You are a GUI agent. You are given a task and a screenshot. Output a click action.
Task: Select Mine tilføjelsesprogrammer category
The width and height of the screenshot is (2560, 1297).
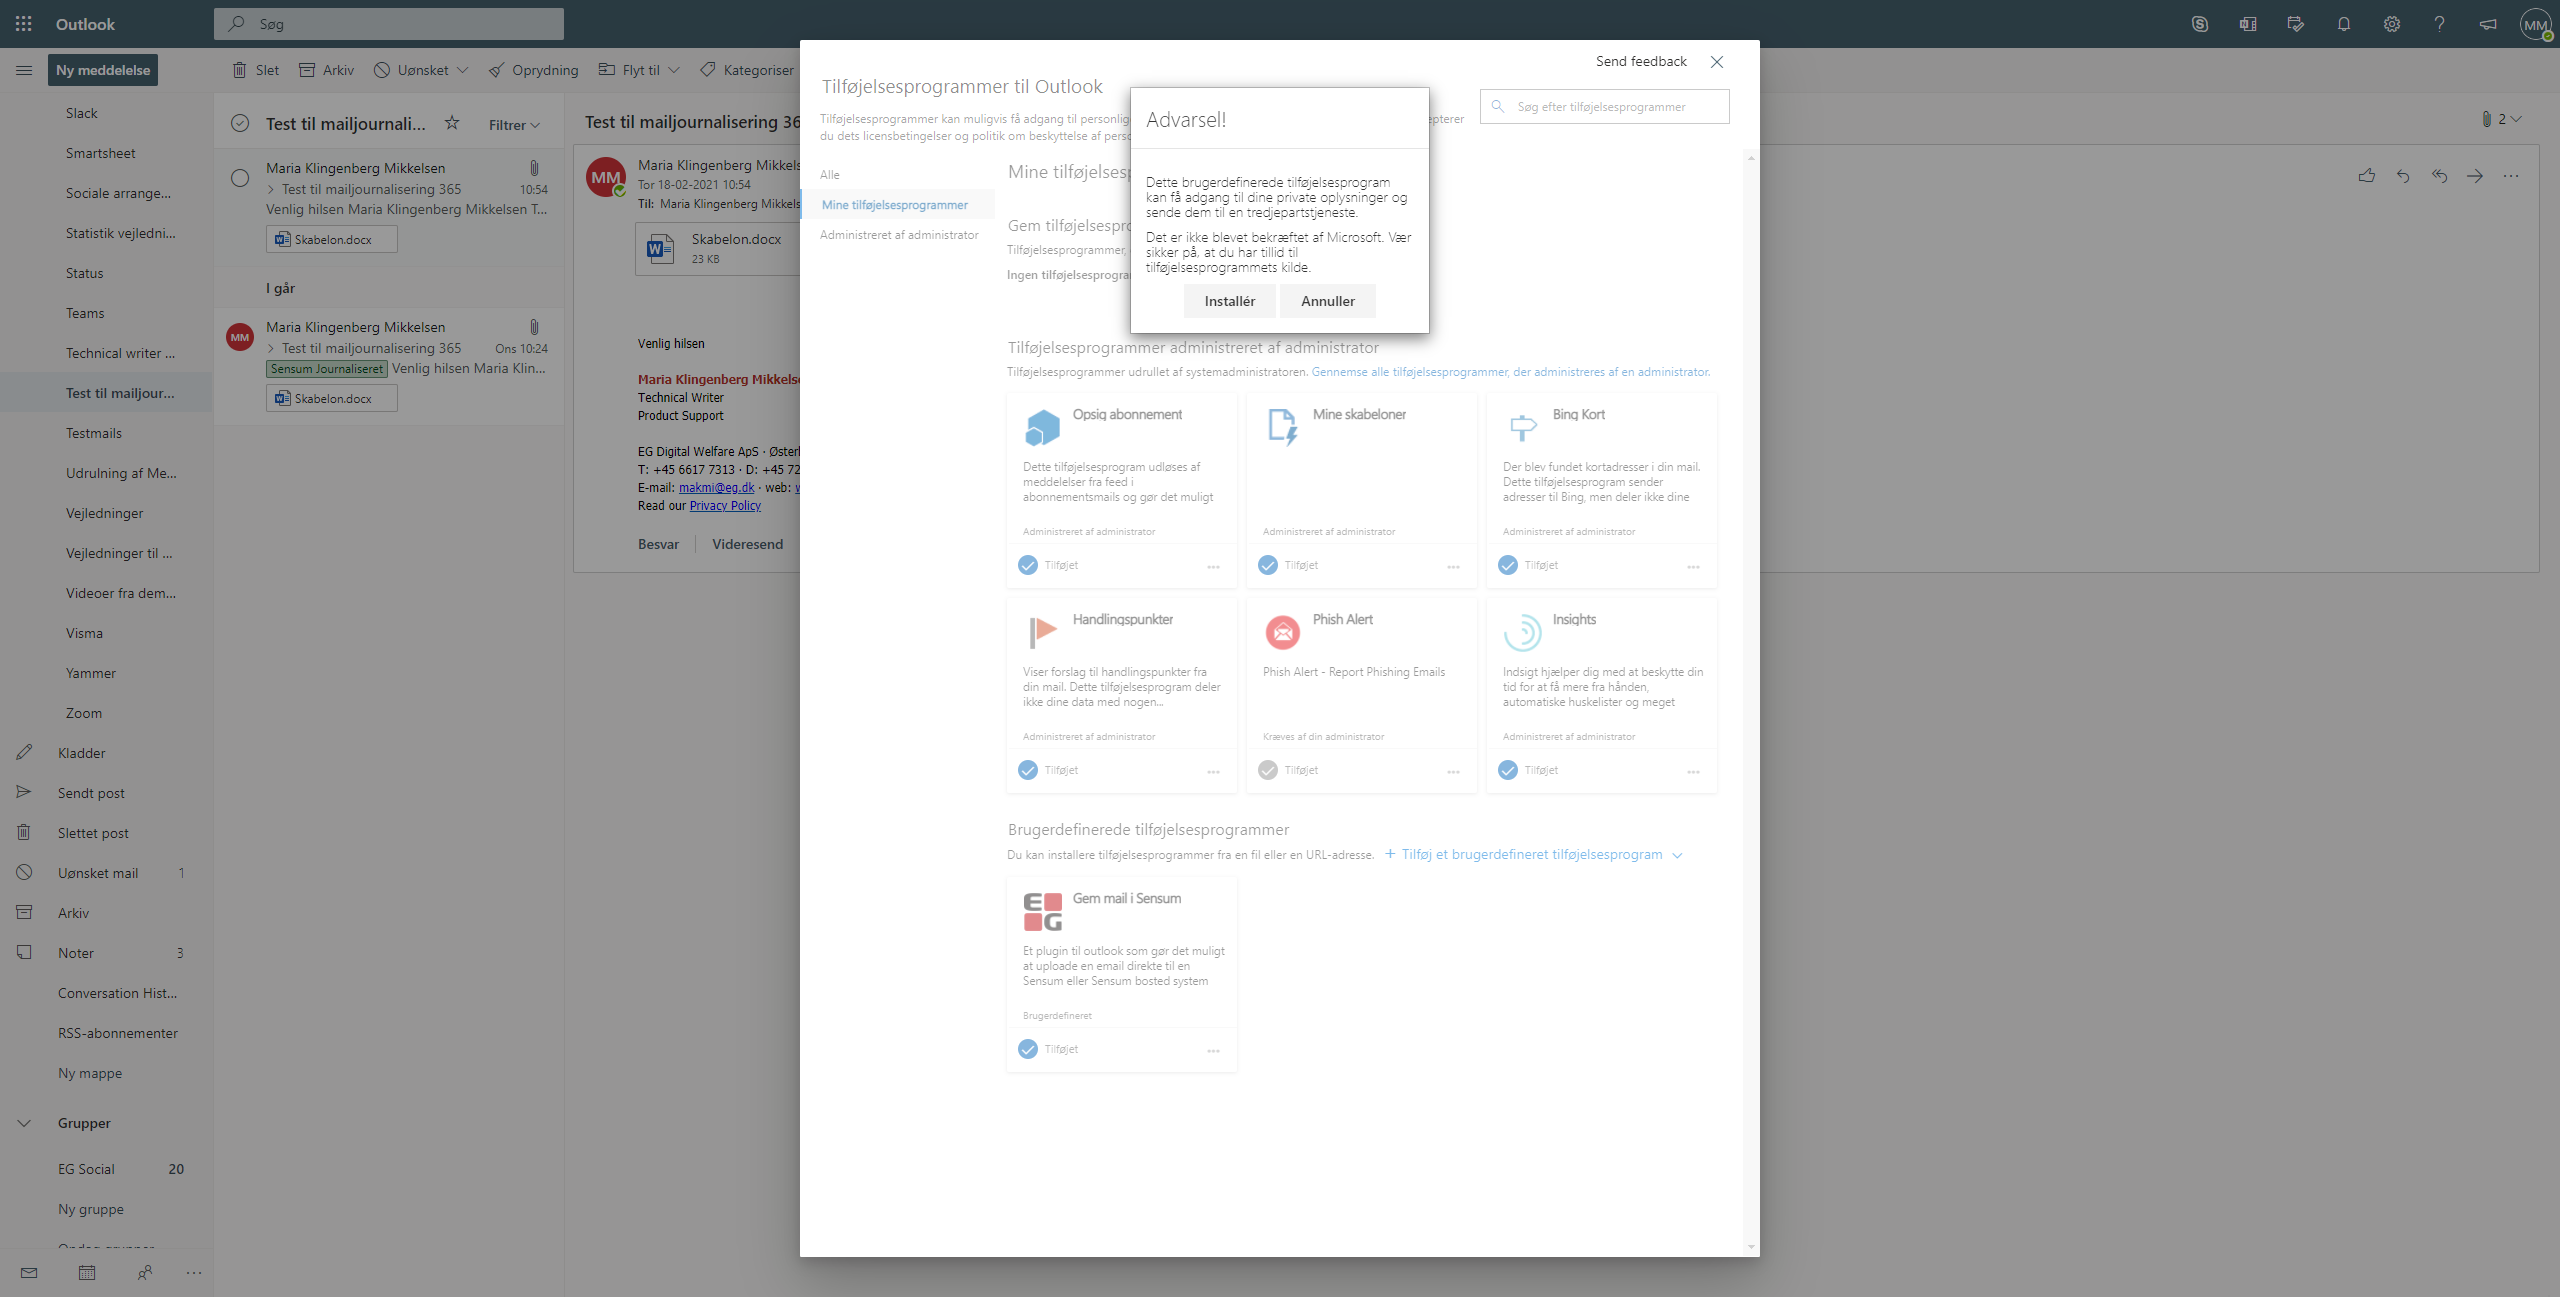pos(895,205)
